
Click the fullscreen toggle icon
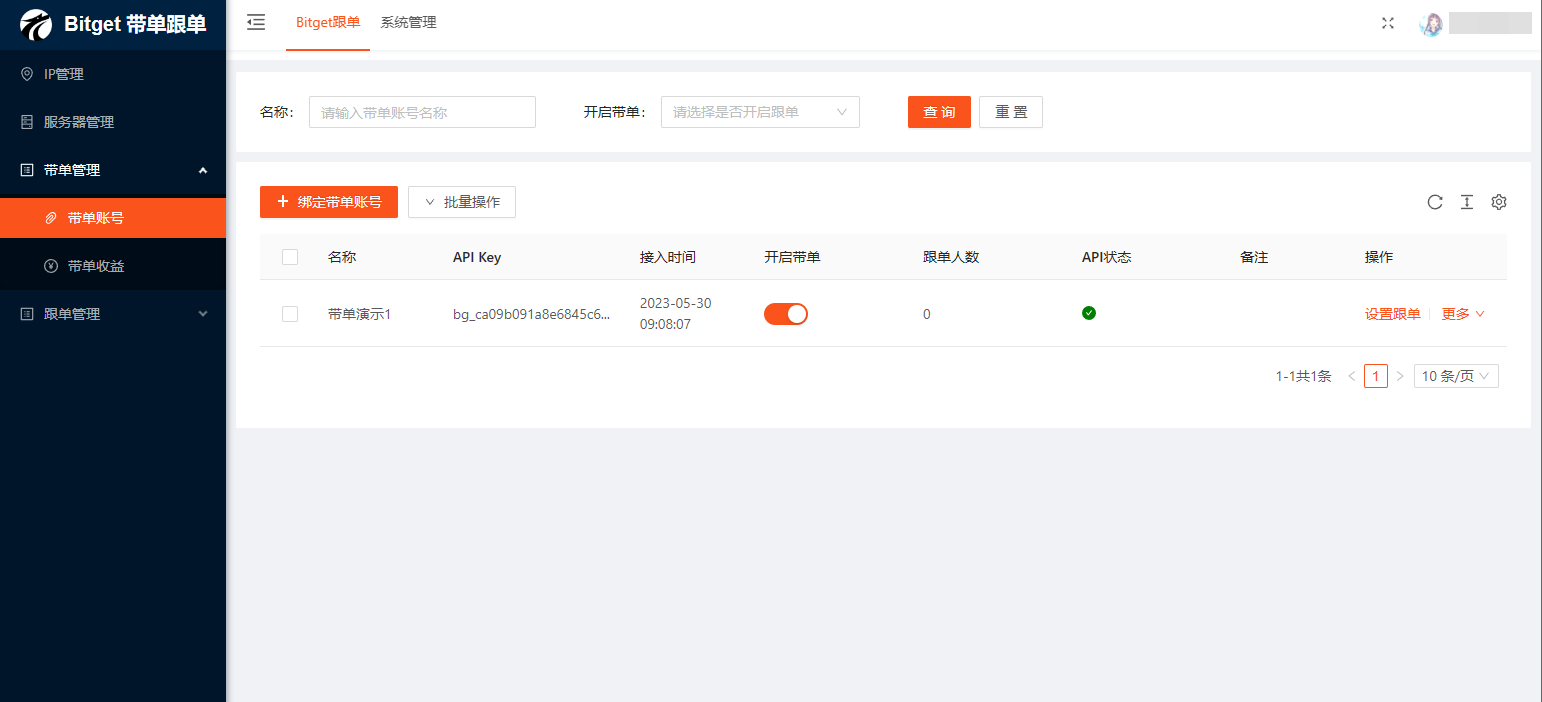1388,23
